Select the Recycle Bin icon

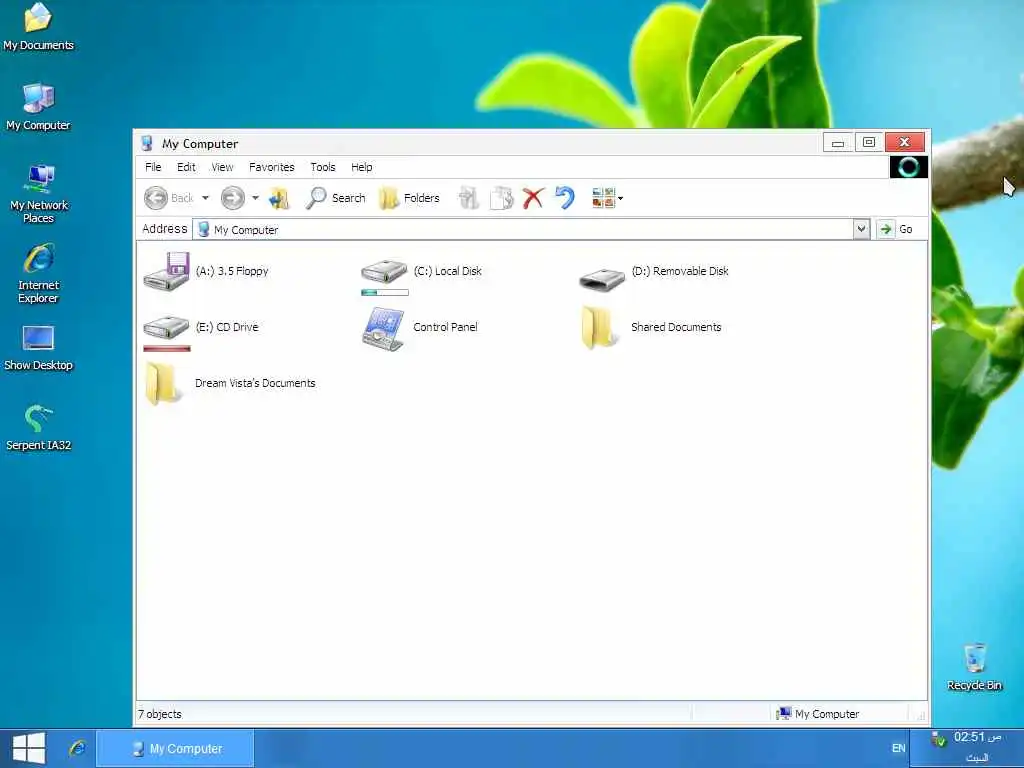tap(974, 667)
